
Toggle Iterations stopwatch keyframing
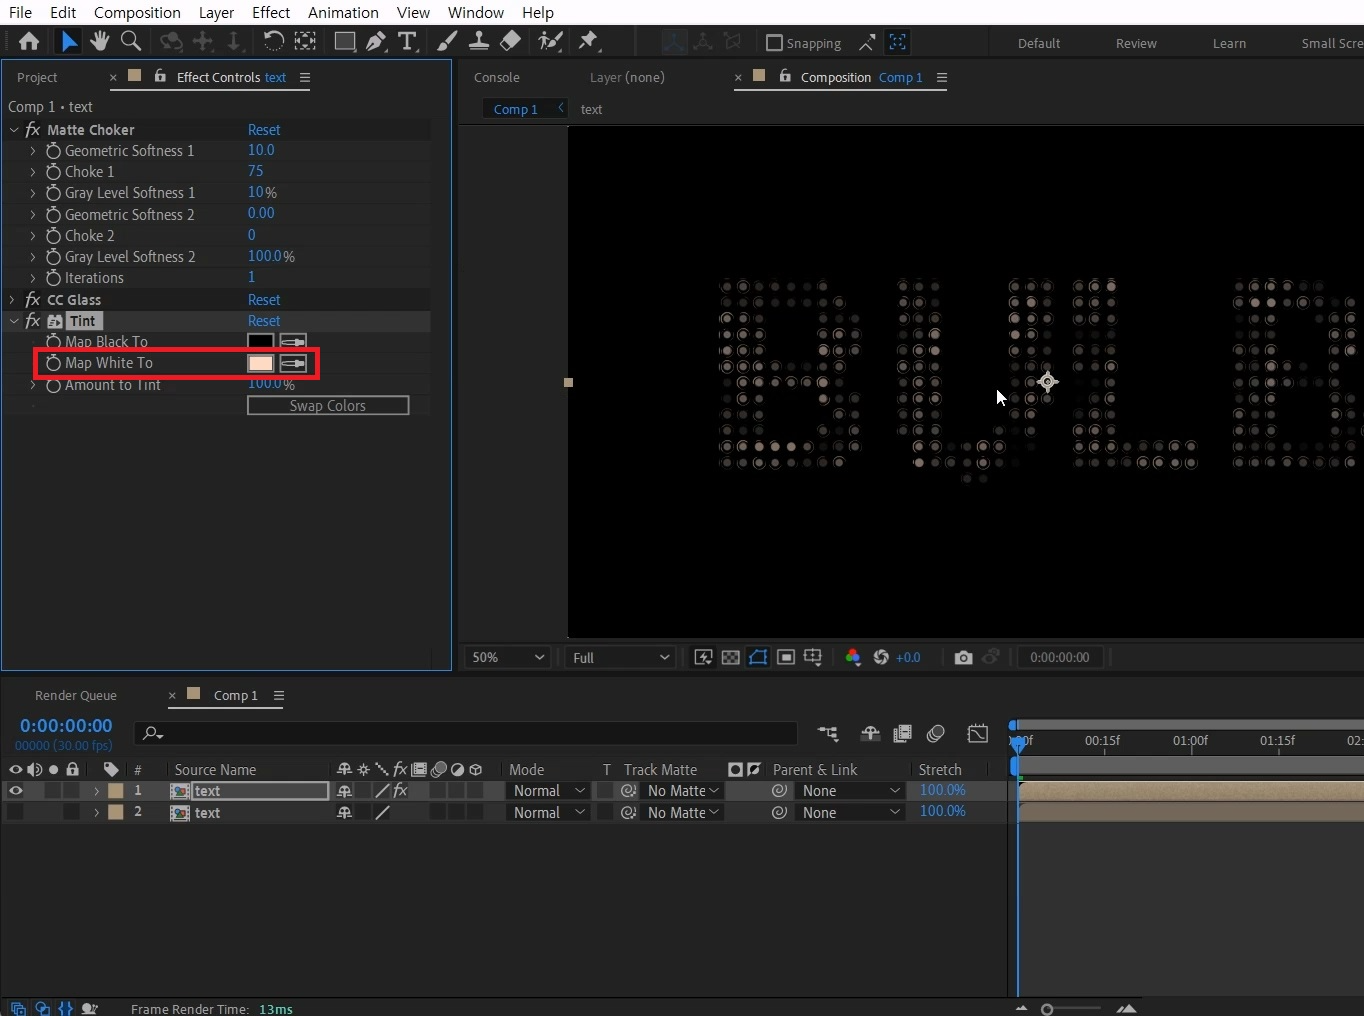(x=53, y=278)
